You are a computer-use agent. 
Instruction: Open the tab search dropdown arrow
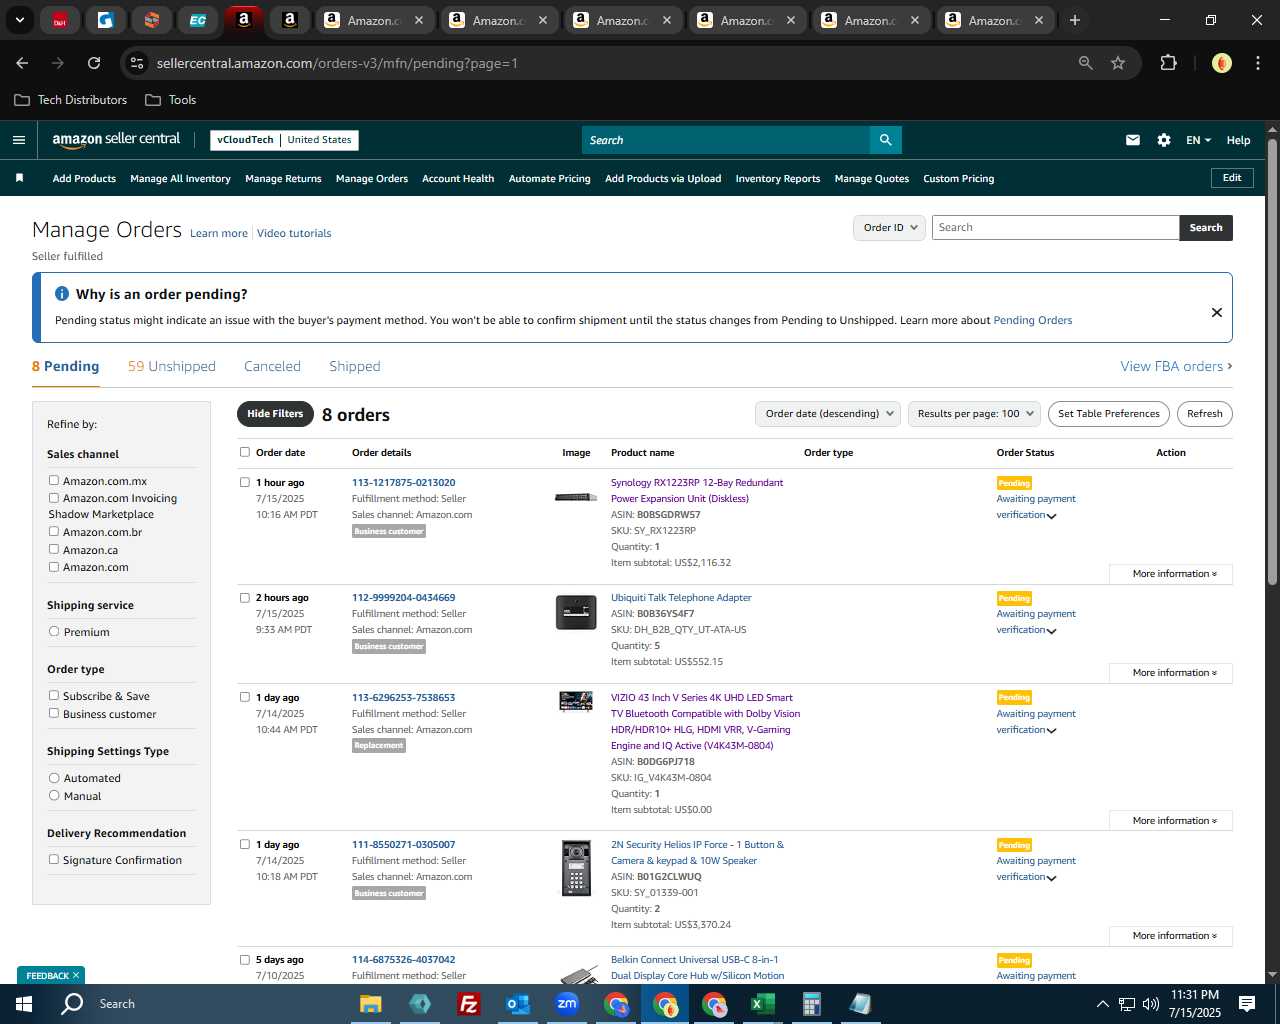click(20, 20)
